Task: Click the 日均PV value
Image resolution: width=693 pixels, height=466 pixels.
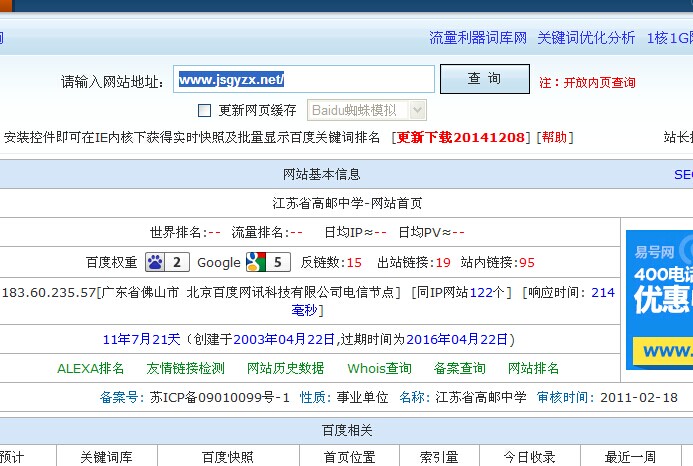Action: click(x=458, y=233)
